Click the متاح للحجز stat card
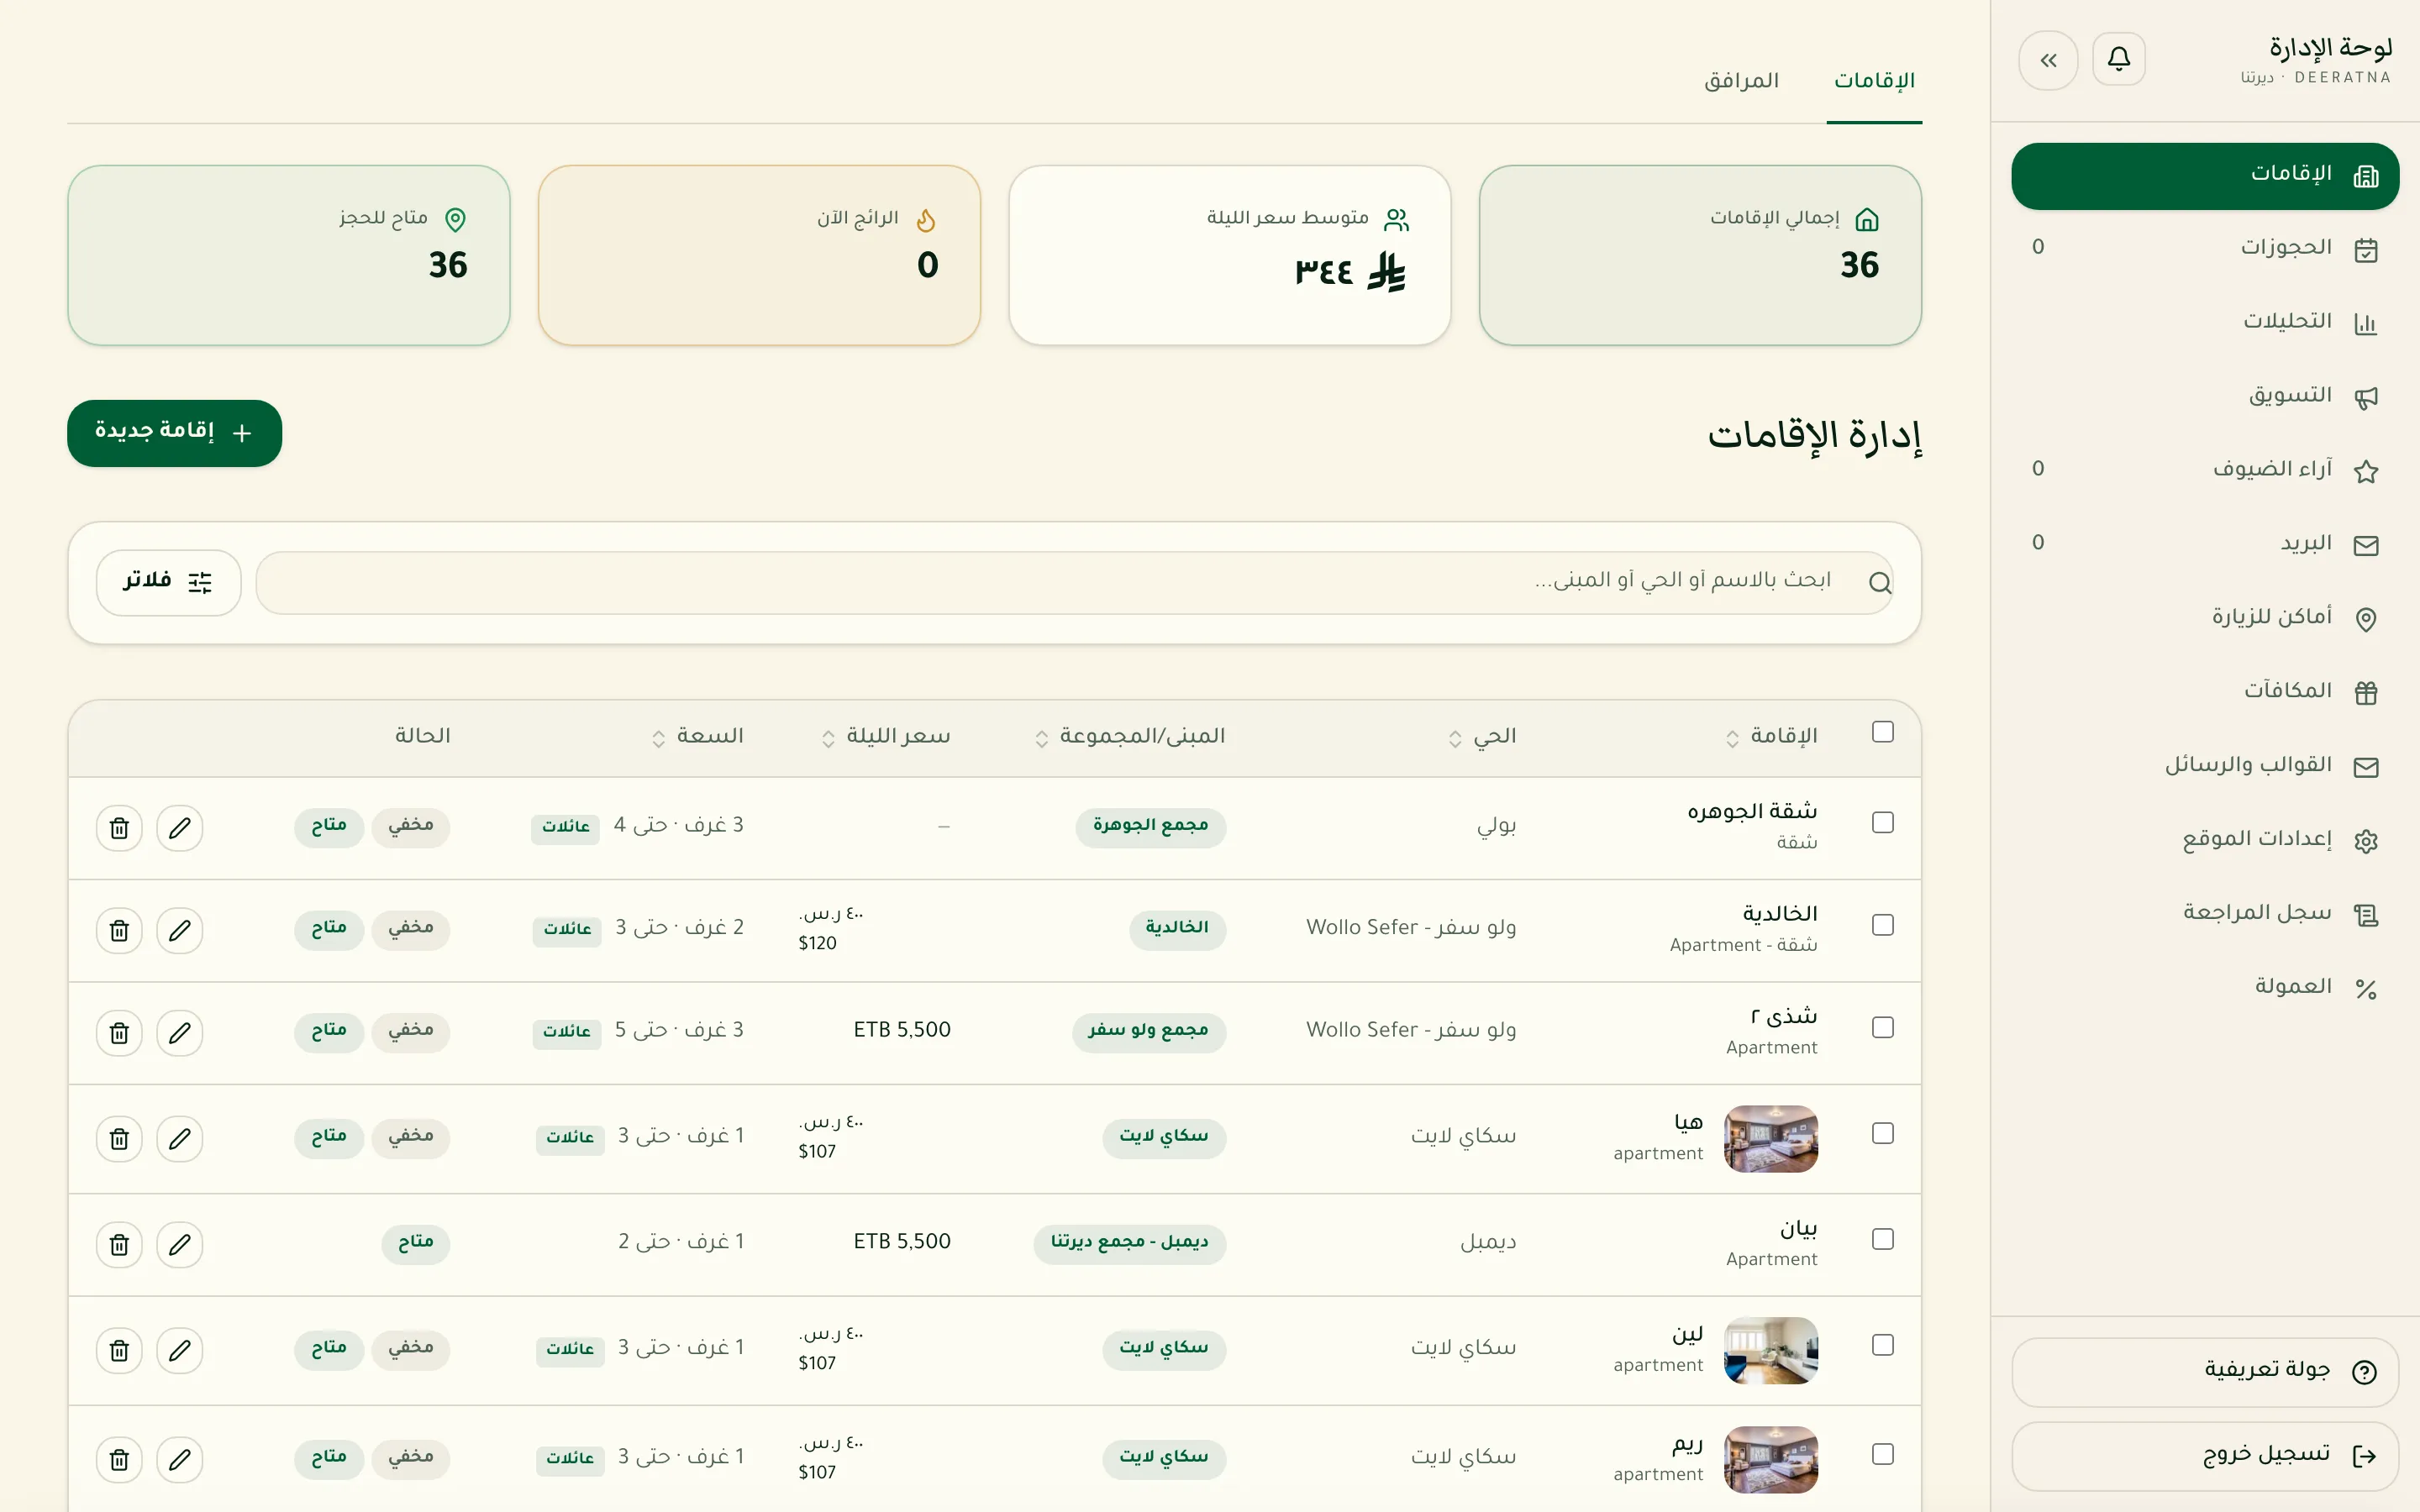The height and width of the screenshot is (1512, 2420). (x=289, y=255)
